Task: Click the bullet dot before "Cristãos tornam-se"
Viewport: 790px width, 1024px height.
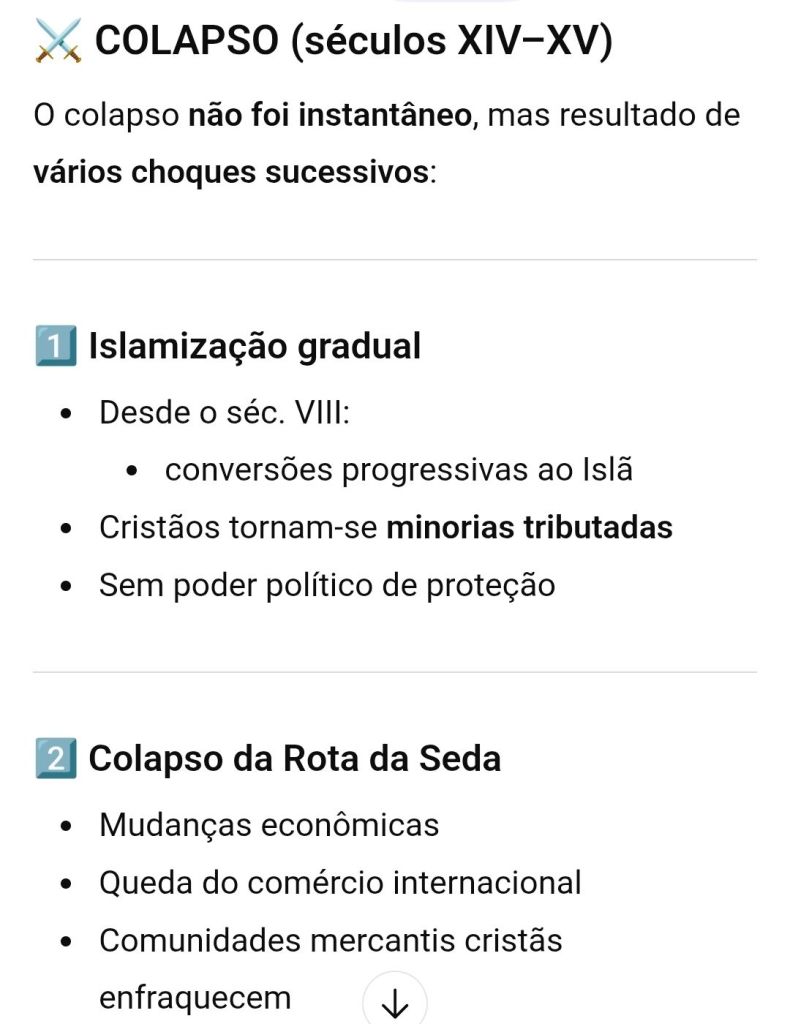Action: (x=65, y=528)
